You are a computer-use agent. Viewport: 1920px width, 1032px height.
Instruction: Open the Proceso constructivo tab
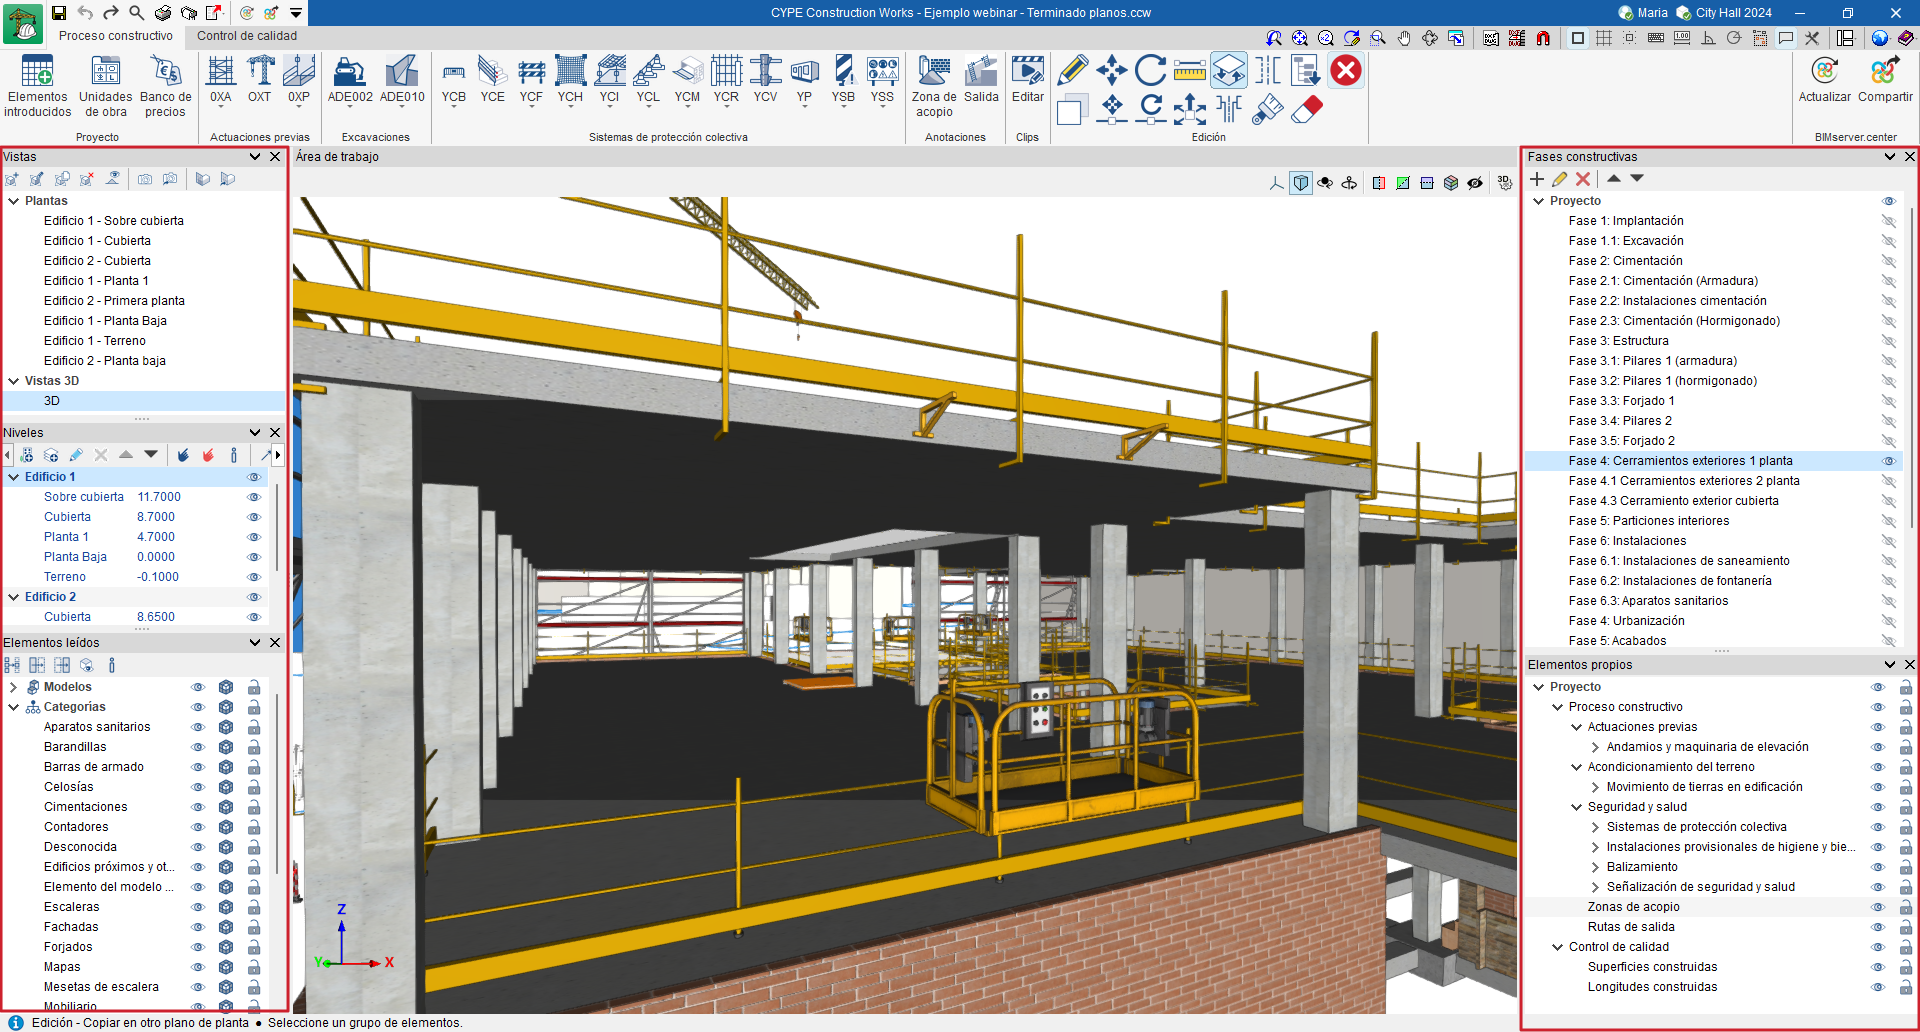116,36
